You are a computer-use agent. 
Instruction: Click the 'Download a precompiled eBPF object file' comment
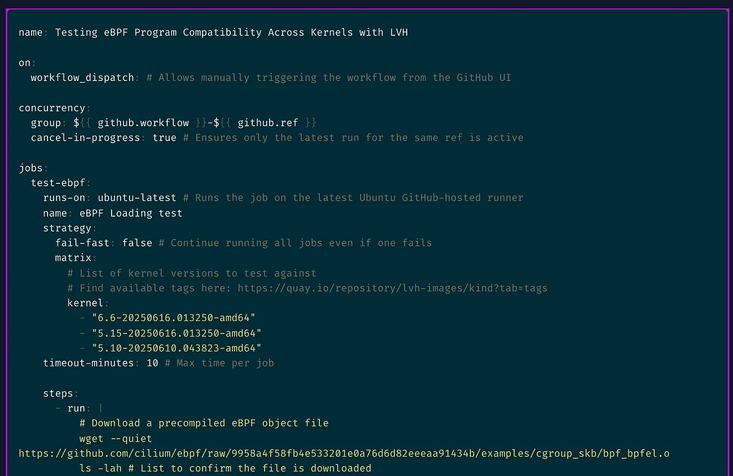coord(204,423)
